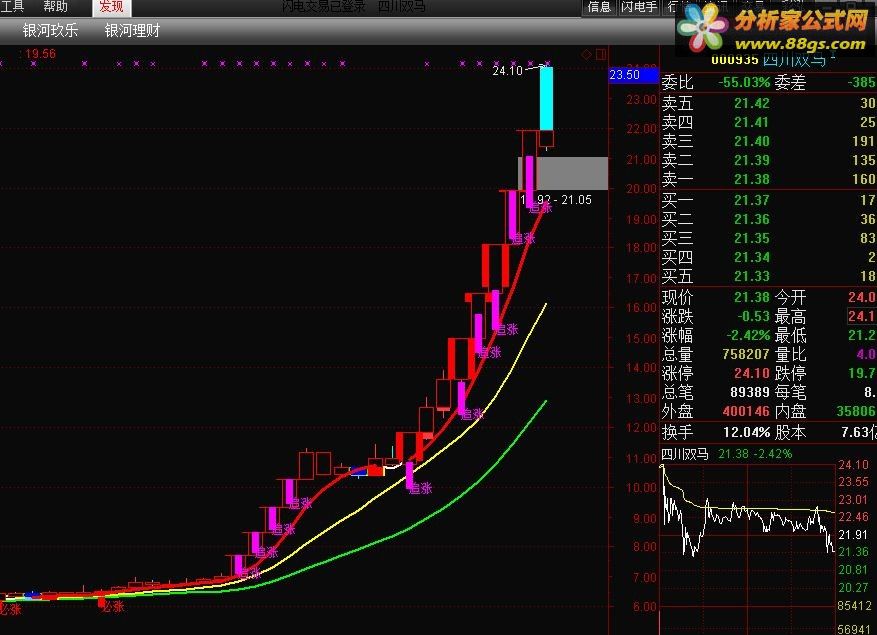877x635 pixels.
Task: Click the 19.92 - 21.05 gap label
Action: coord(556,200)
